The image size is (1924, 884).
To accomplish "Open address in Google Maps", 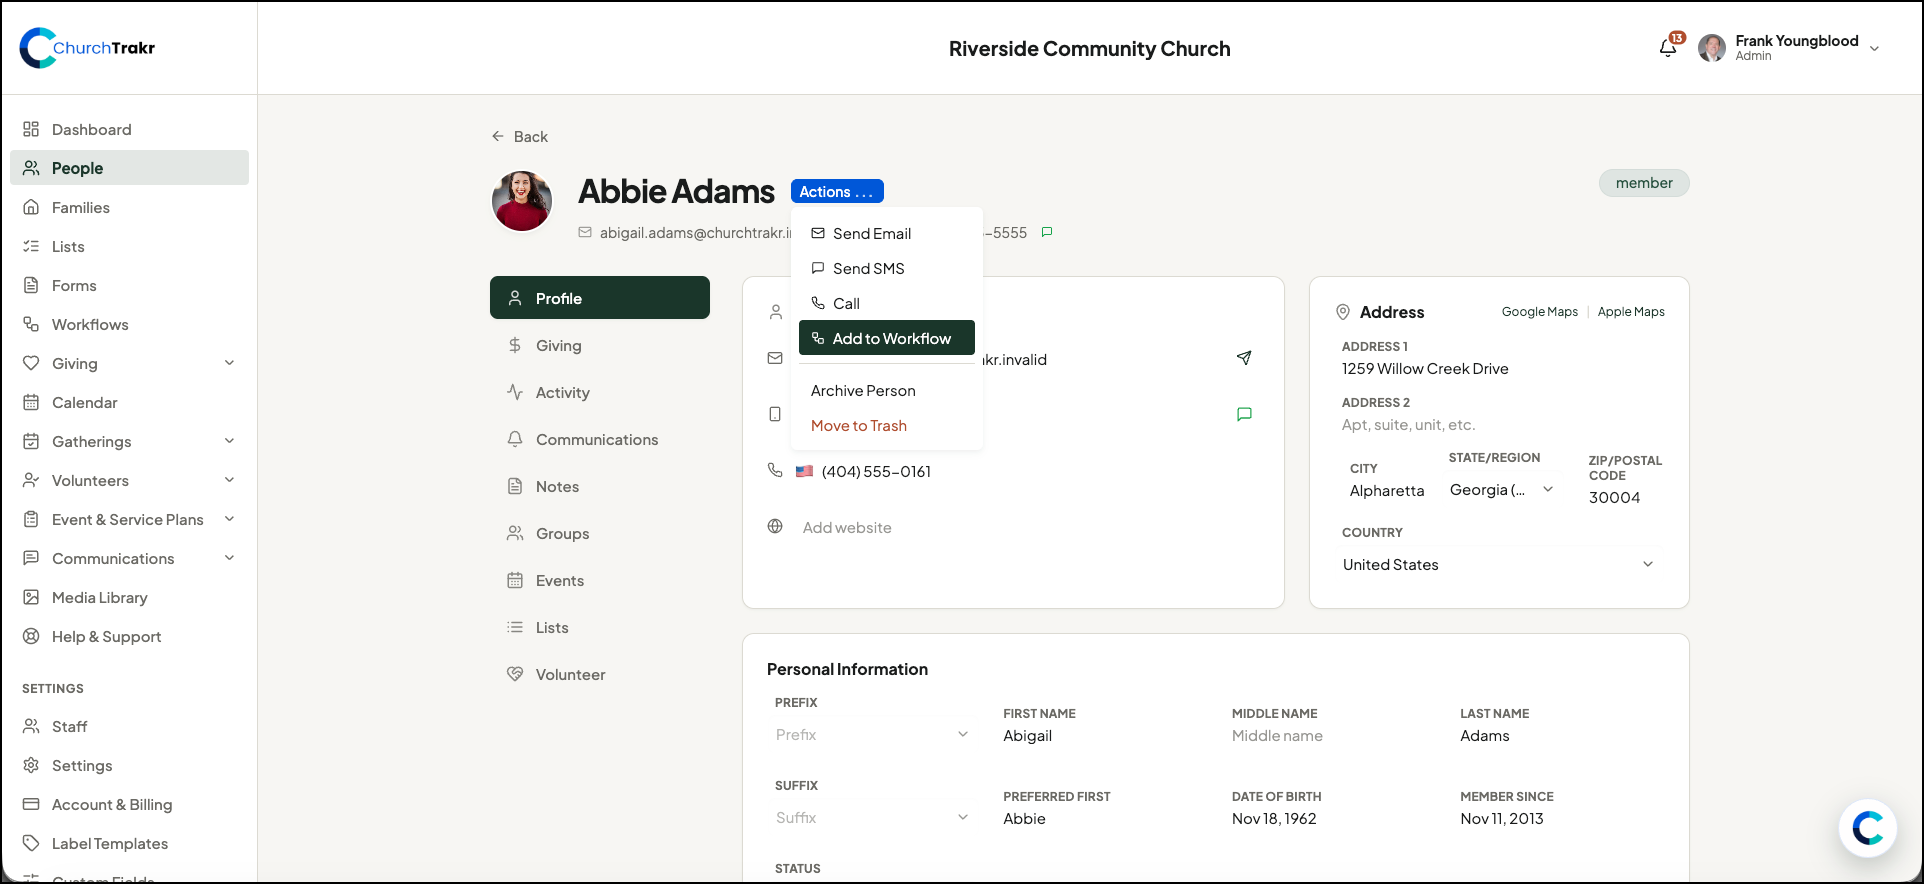I will (x=1539, y=312).
